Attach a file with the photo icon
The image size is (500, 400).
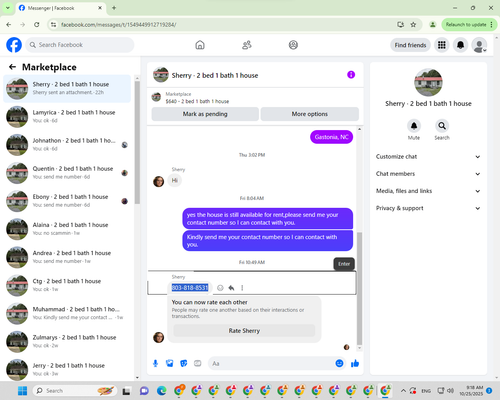[x=170, y=363]
